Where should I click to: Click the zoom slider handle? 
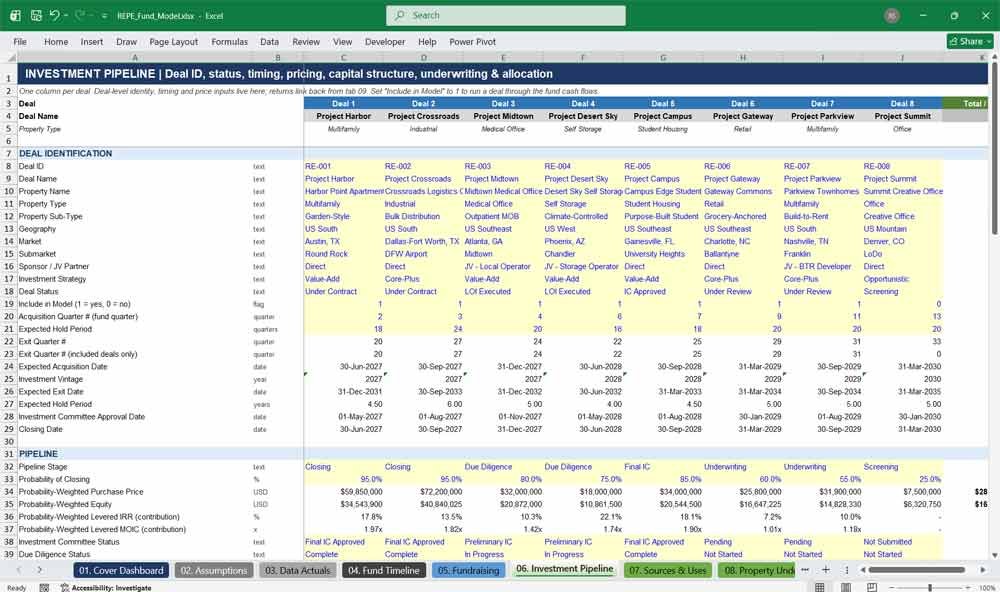click(930, 587)
